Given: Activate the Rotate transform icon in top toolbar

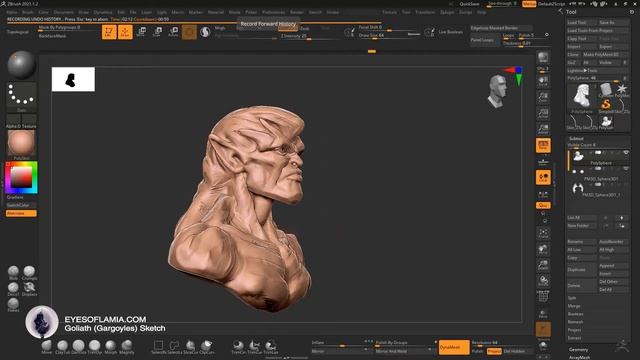Looking at the screenshot, I should click(173, 32).
